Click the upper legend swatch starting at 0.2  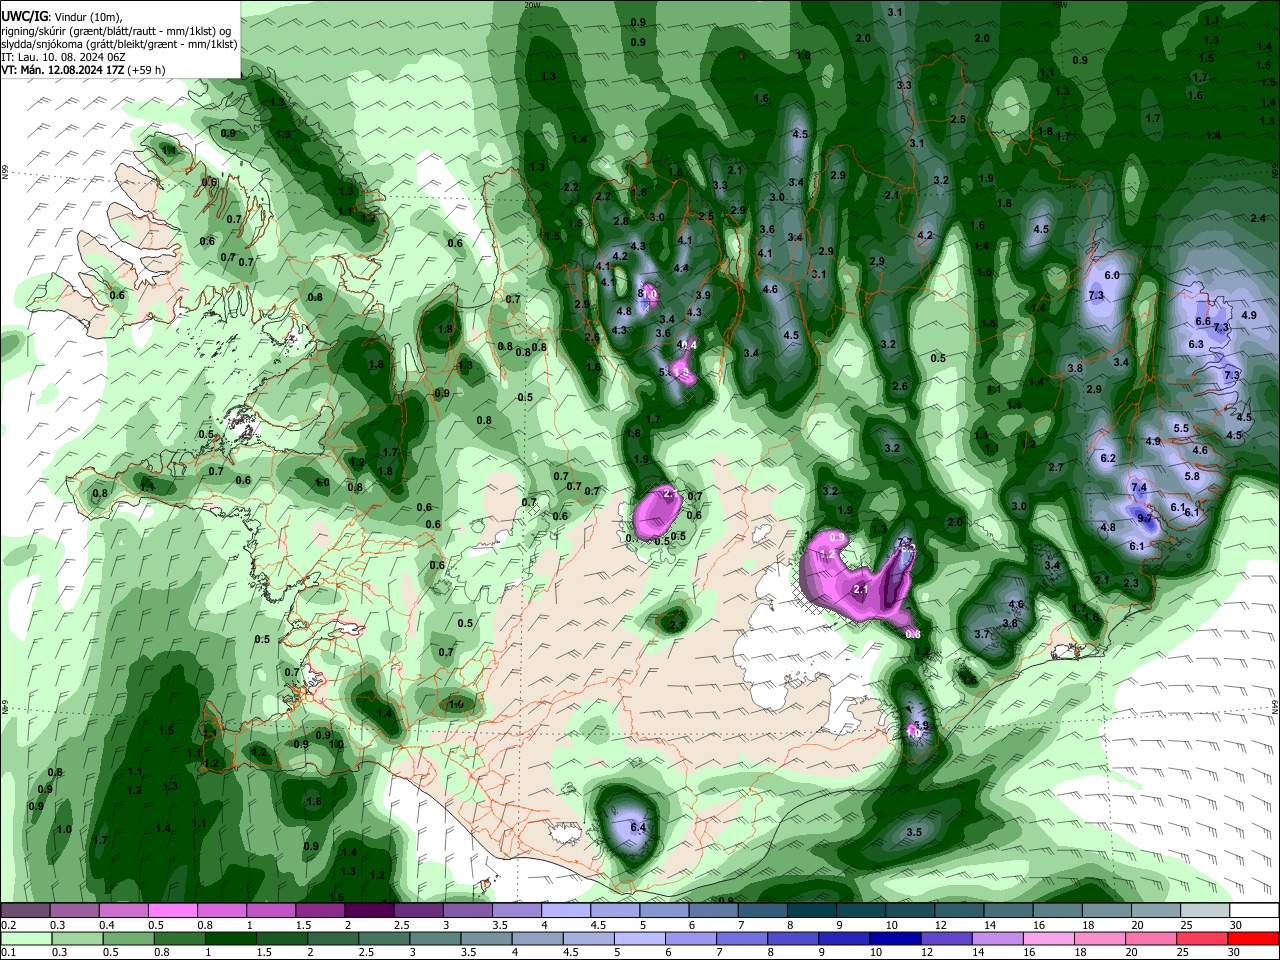(26, 911)
